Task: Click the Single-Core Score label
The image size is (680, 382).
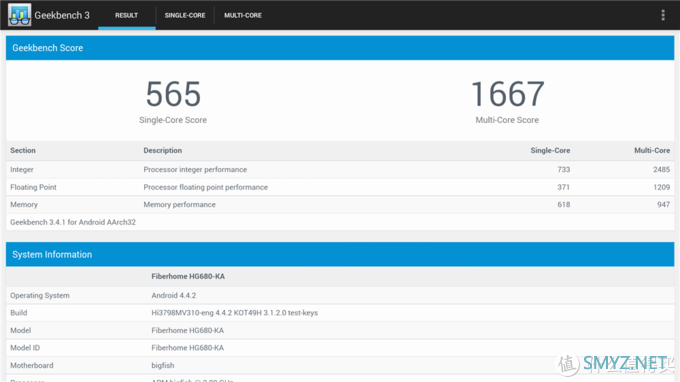Action: click(x=173, y=120)
